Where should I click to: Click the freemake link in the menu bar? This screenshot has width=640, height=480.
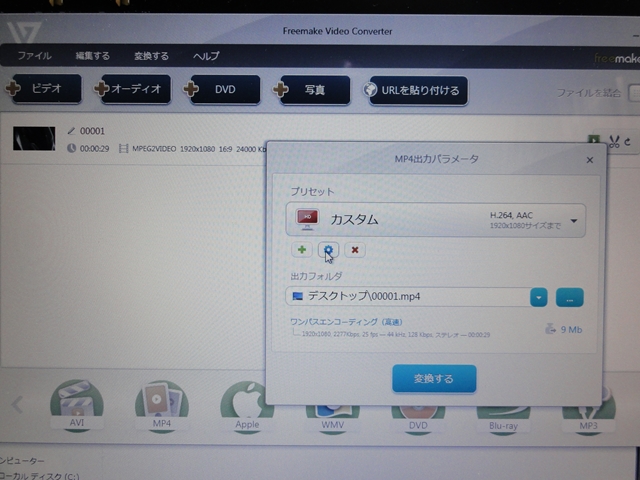point(617,58)
